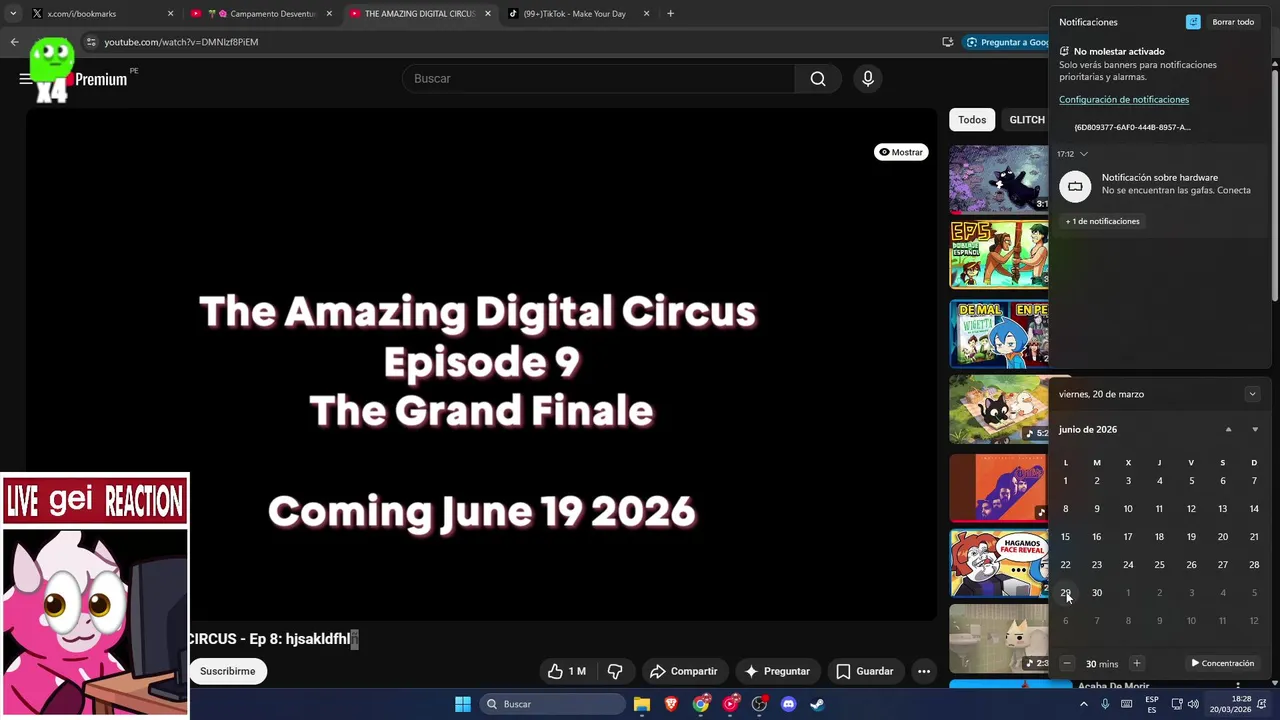Collapse the calendar with the date chevron
This screenshot has height=720, width=1280.
point(1252,394)
